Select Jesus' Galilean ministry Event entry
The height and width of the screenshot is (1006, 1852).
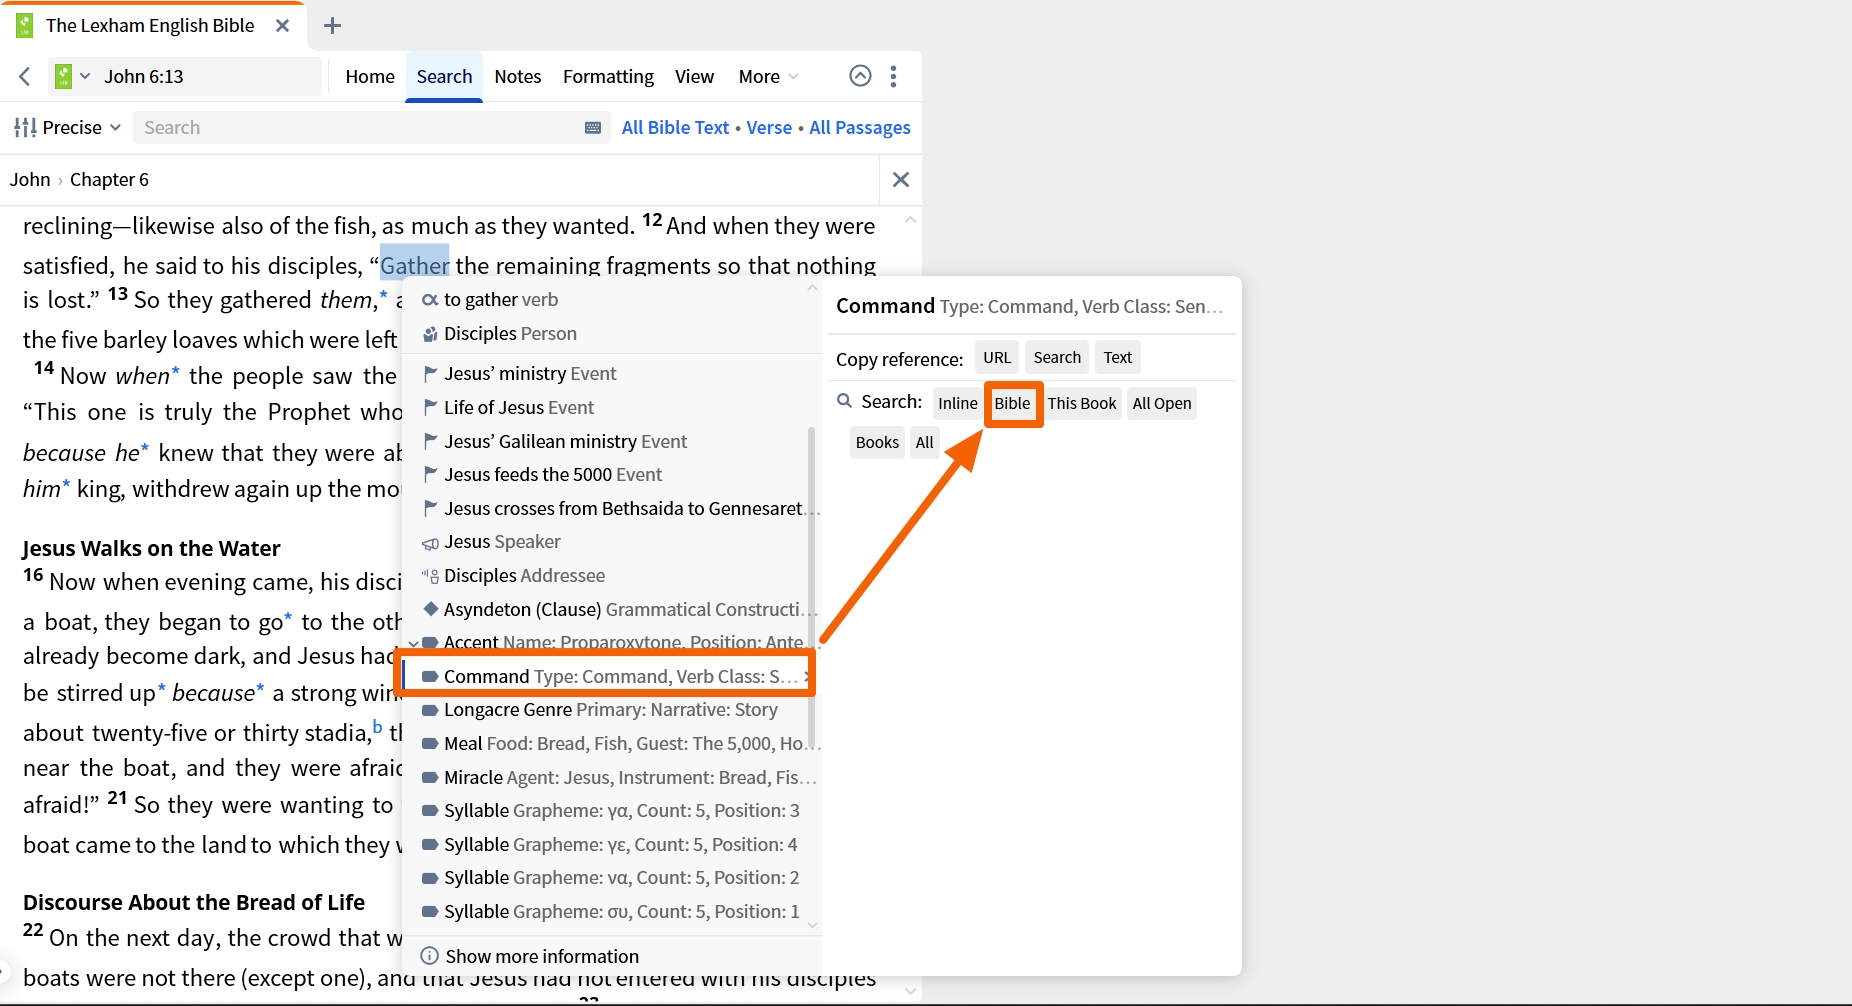coord(610,442)
